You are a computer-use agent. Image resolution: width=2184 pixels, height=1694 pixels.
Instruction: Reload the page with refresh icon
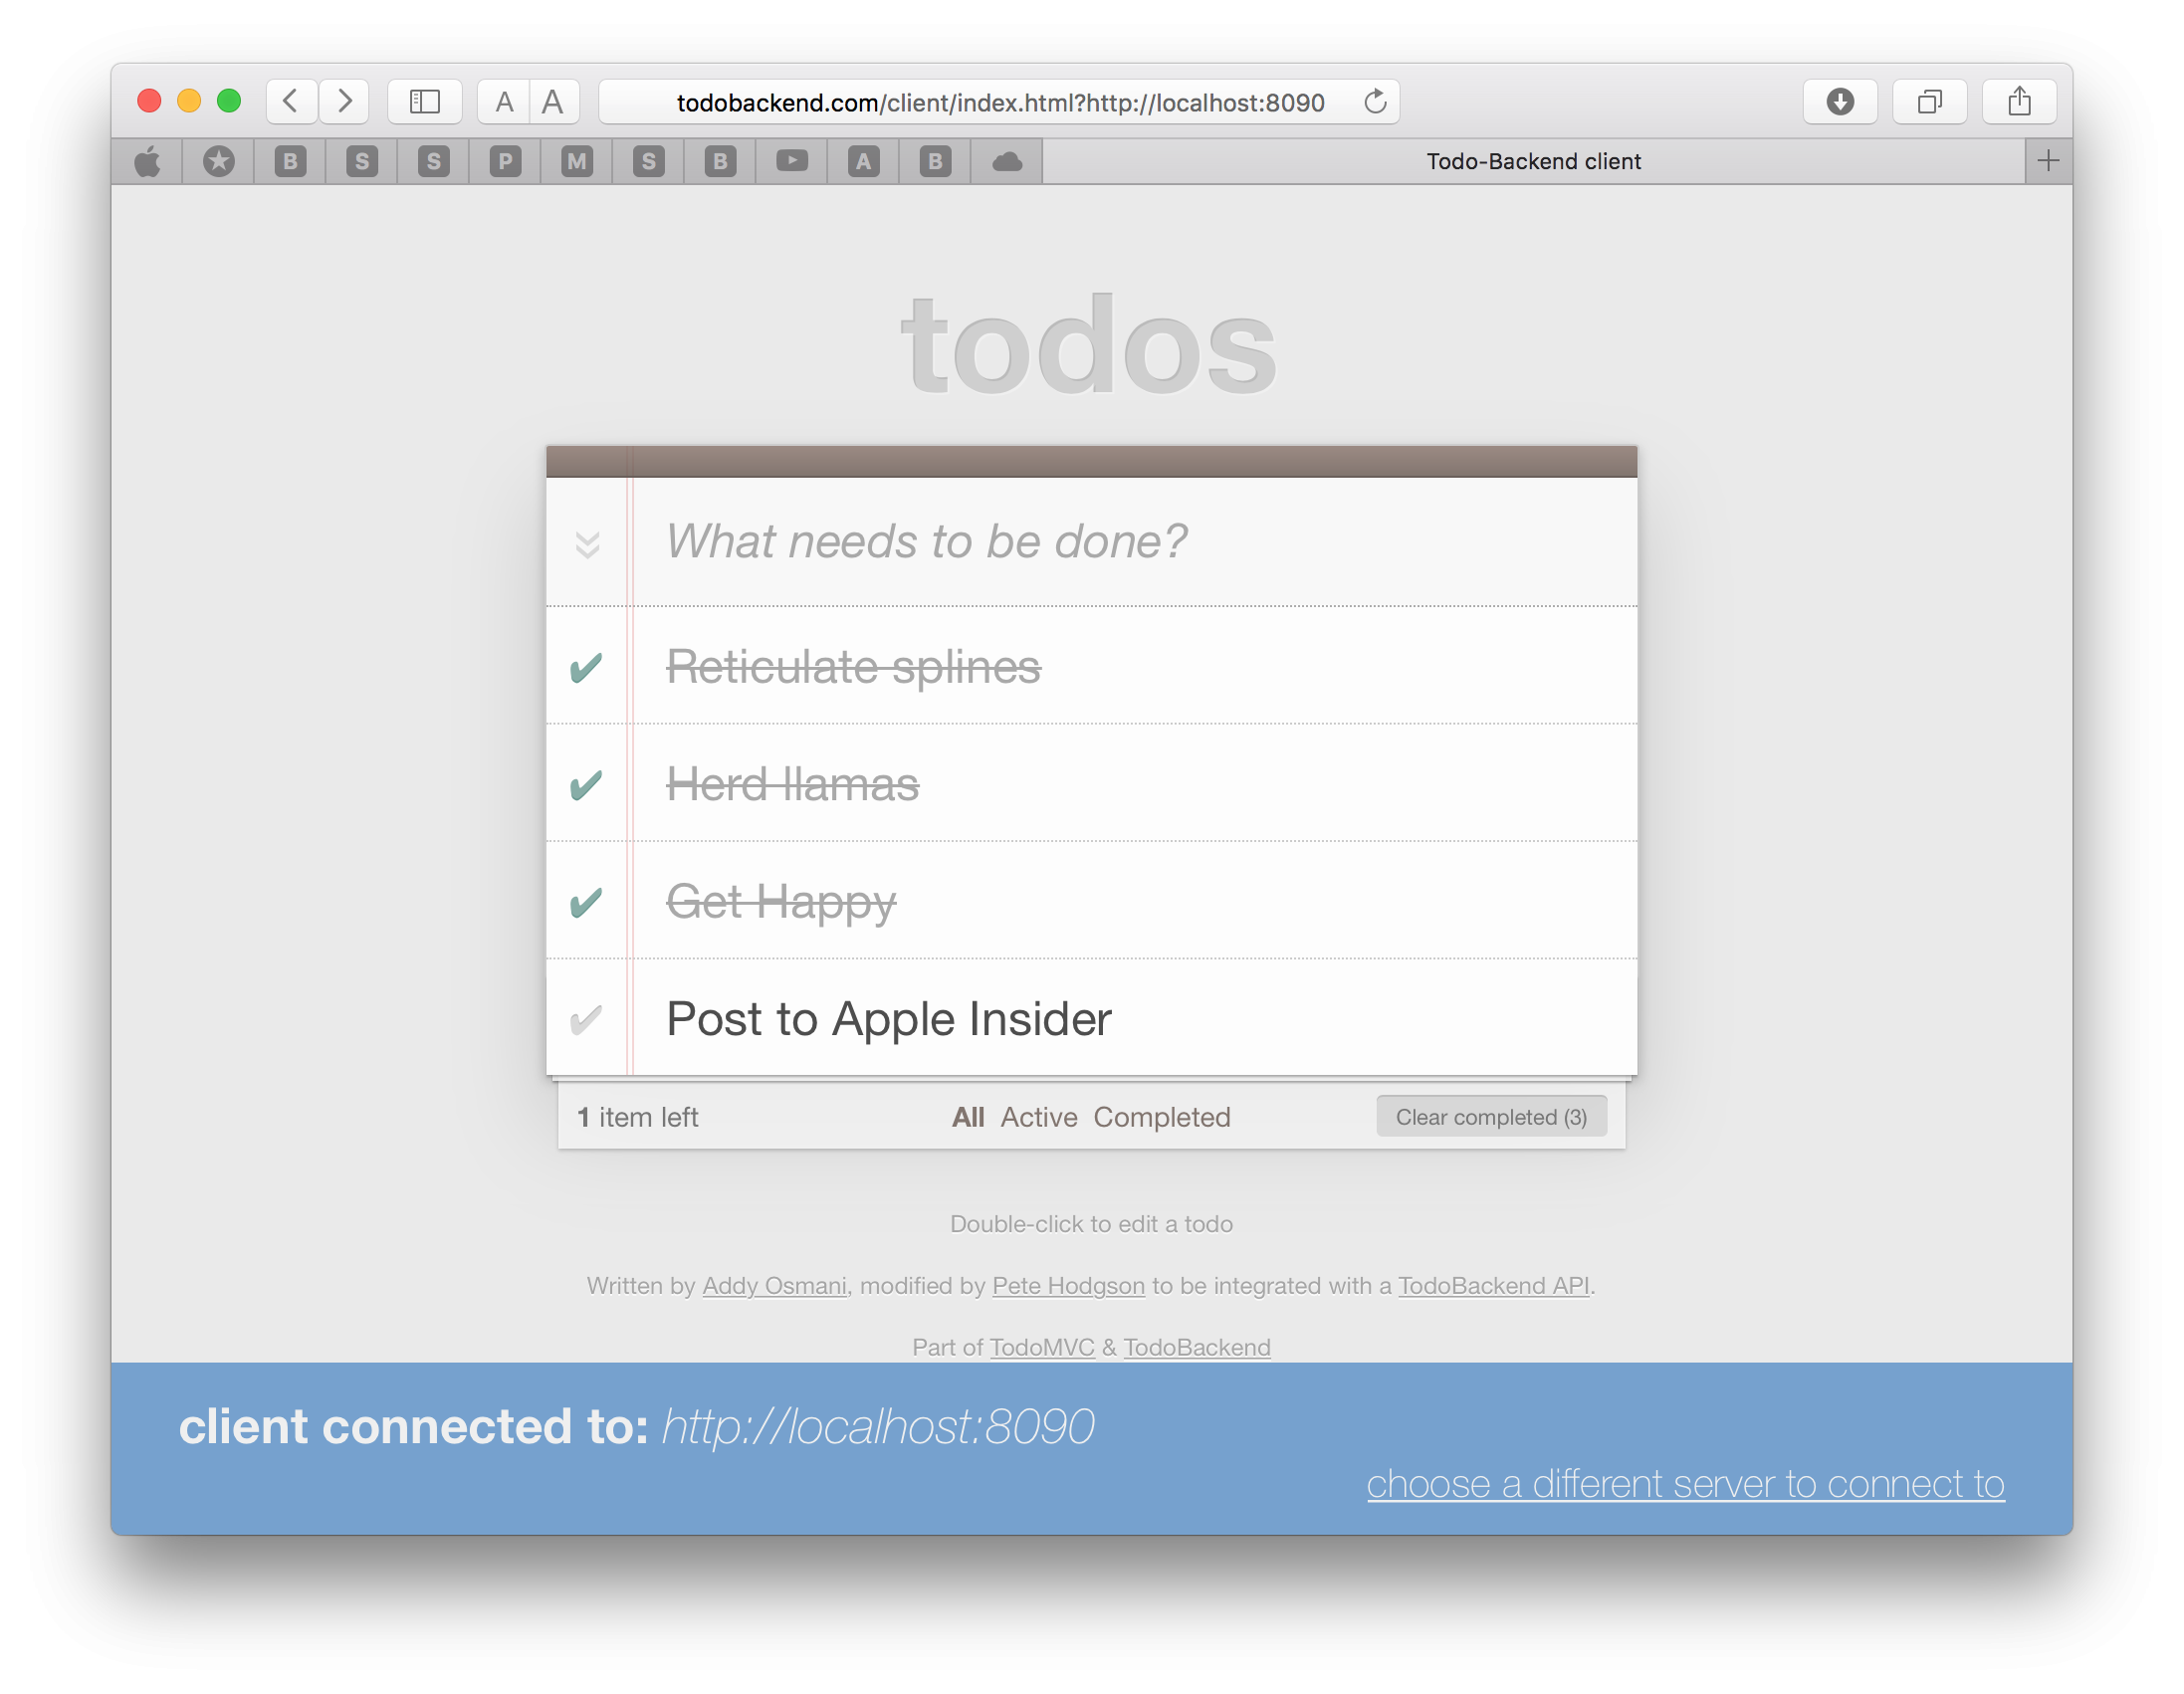pyautogui.click(x=1375, y=102)
